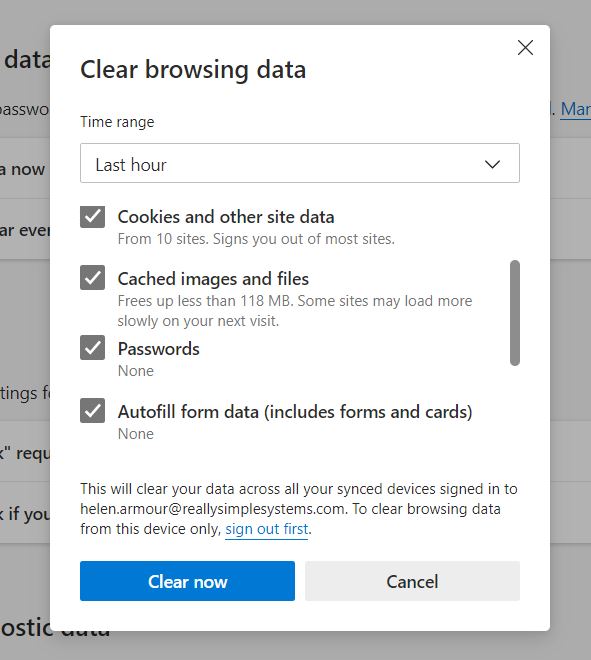The width and height of the screenshot is (591, 660).
Task: Follow the sign out first link
Action: [267, 529]
